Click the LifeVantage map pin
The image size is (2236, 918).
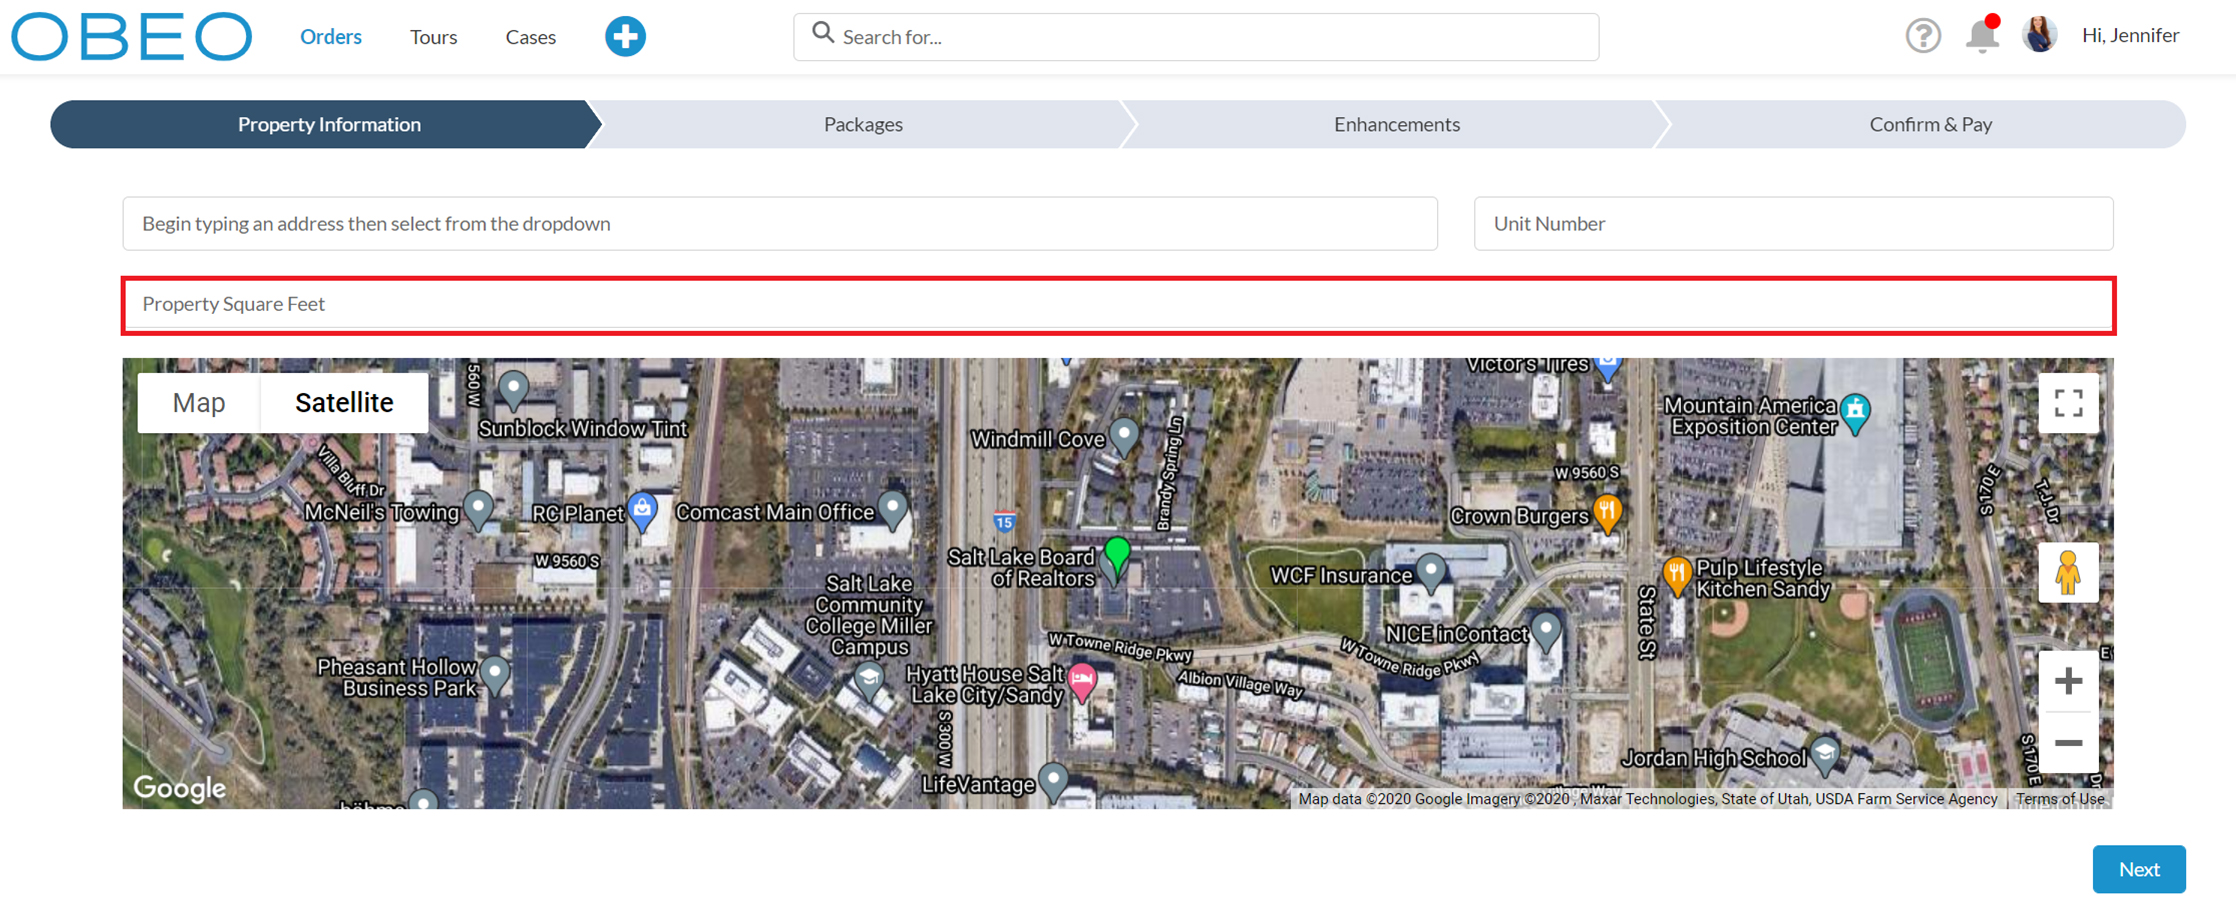point(1052,783)
